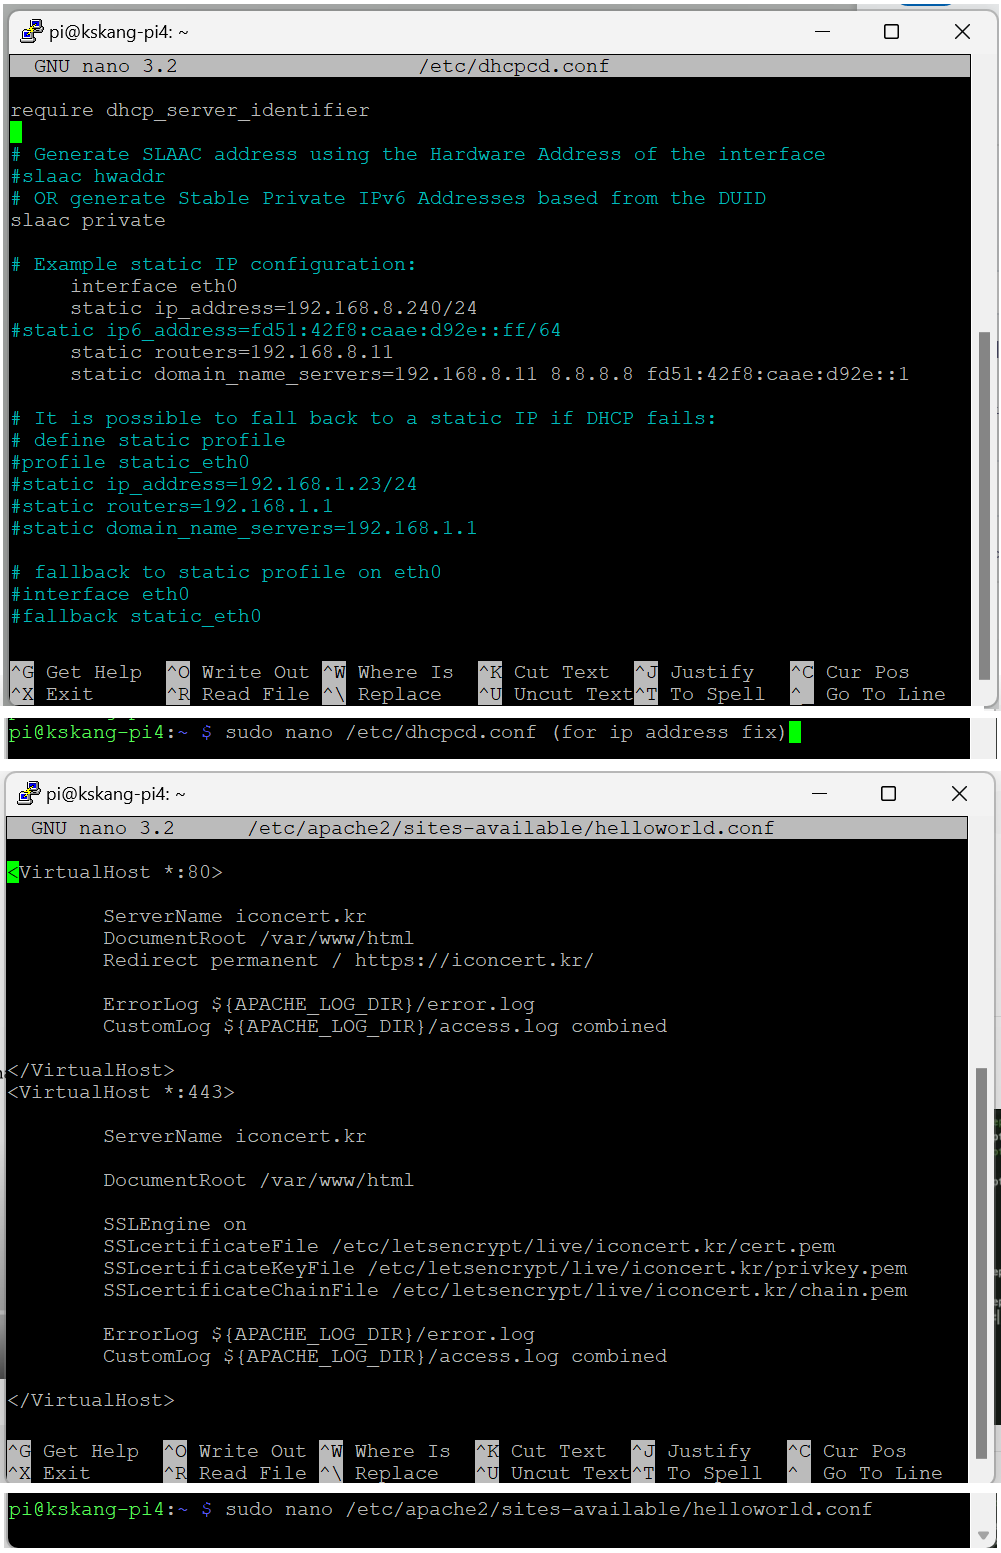1001x1553 pixels.
Task: Maximize the dhcpcd.conf terminal window
Action: (x=891, y=31)
